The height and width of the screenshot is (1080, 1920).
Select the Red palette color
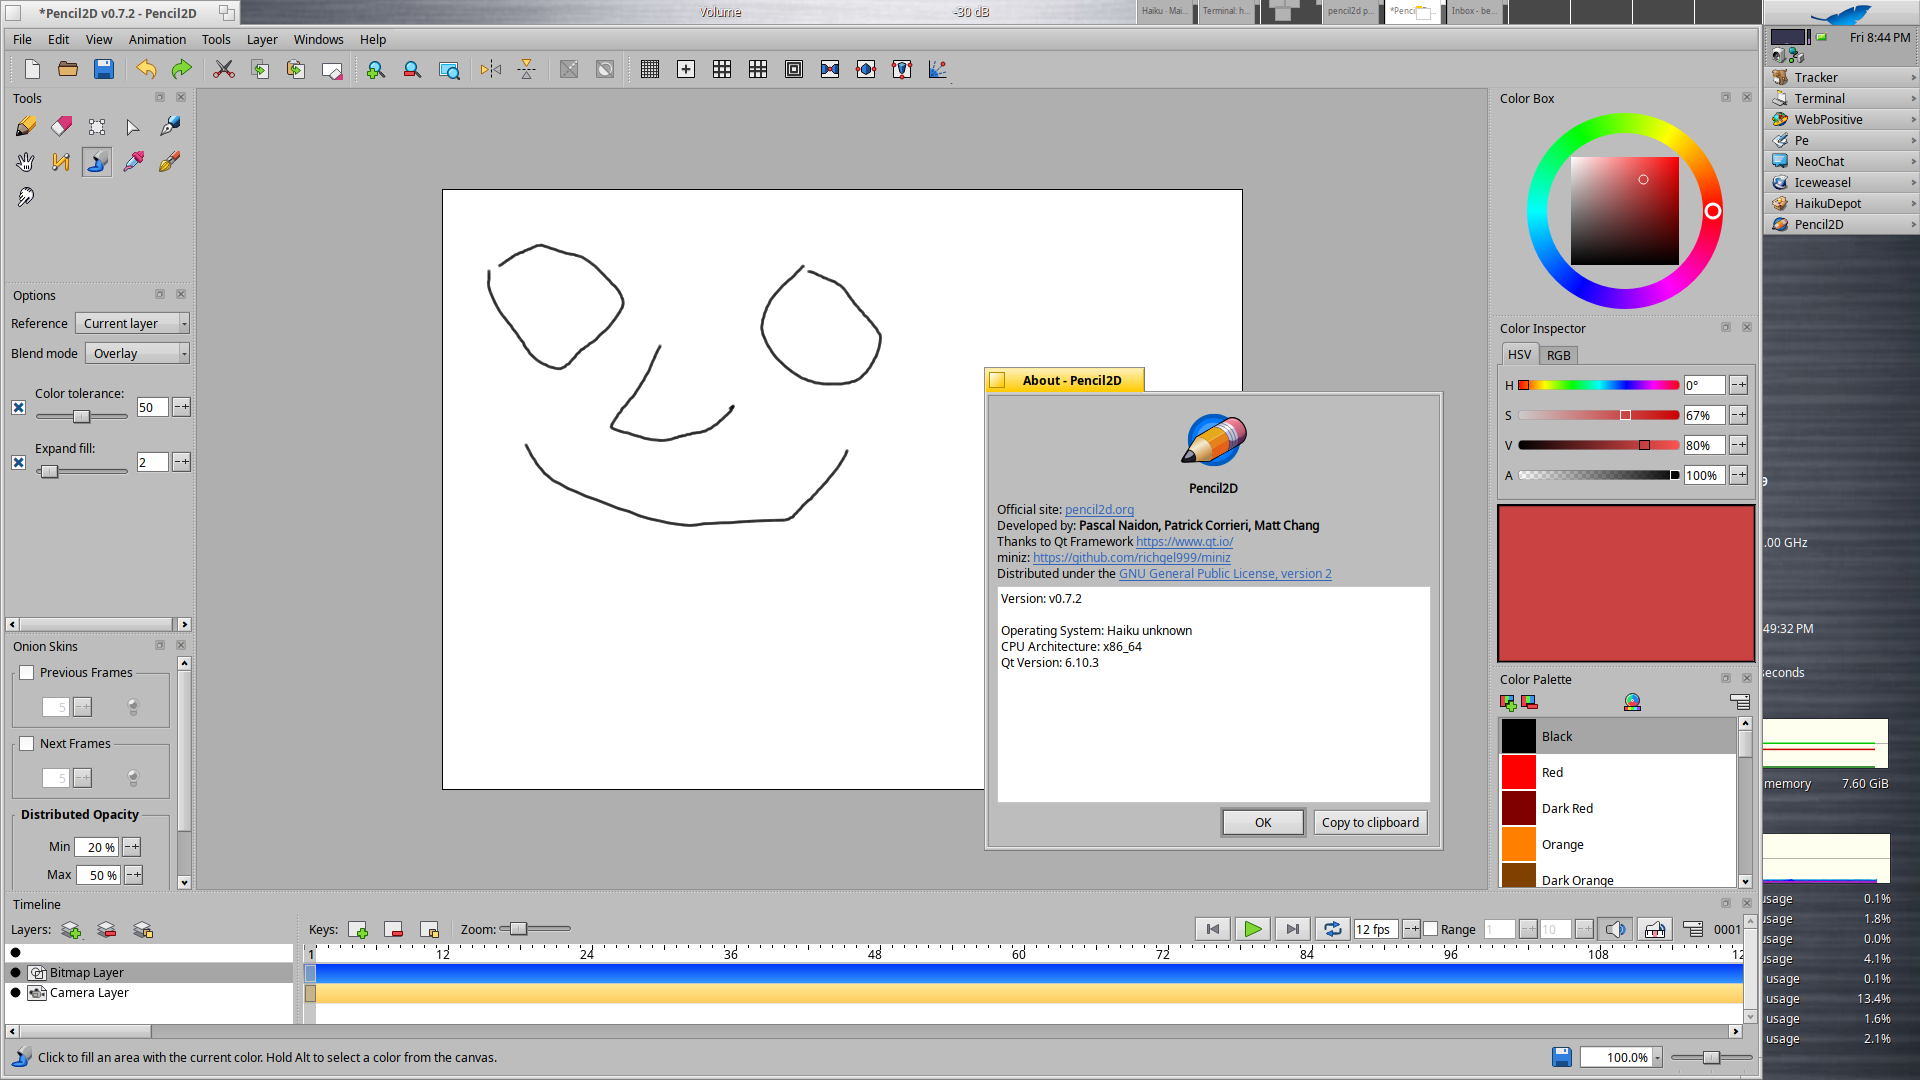[1618, 772]
